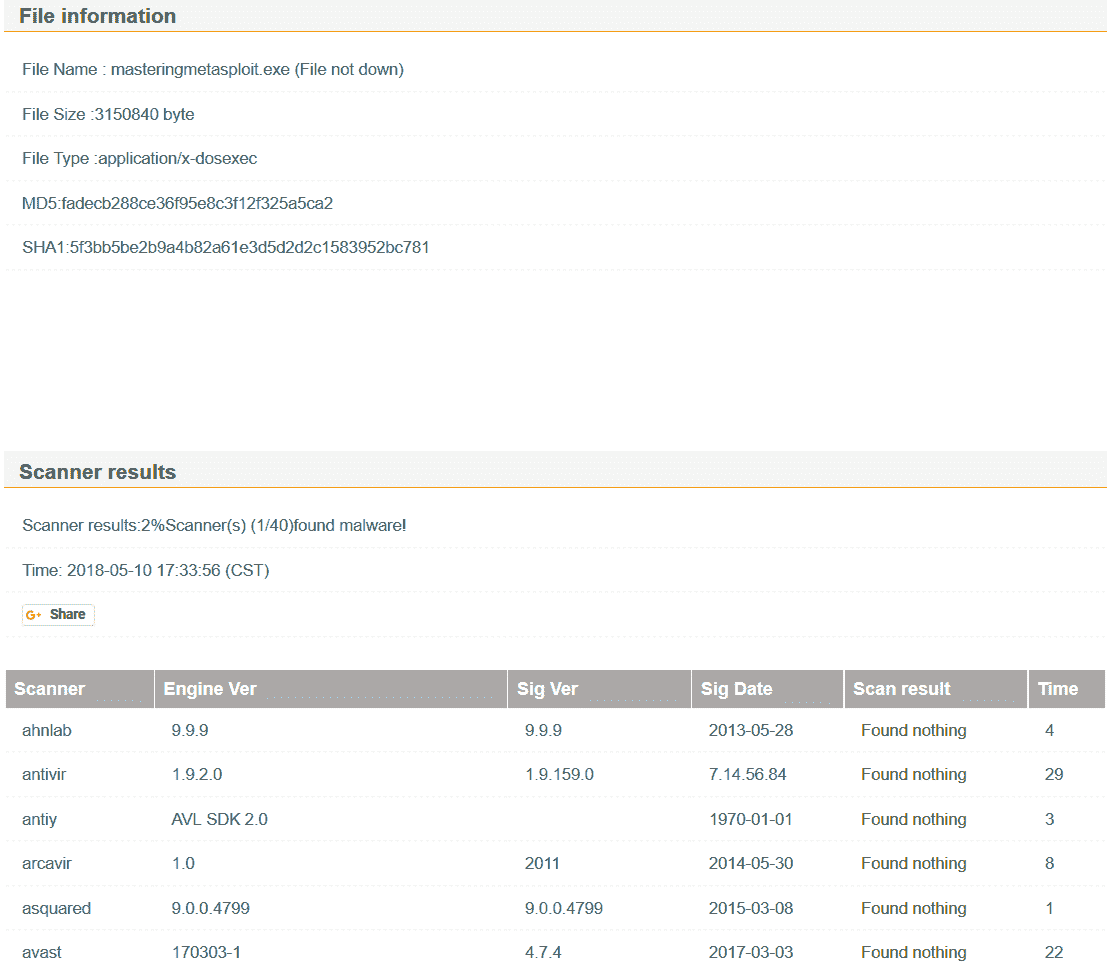Sort by Engine Ver column header
Image resolution: width=1110 pixels, height=974 pixels.
[331, 689]
